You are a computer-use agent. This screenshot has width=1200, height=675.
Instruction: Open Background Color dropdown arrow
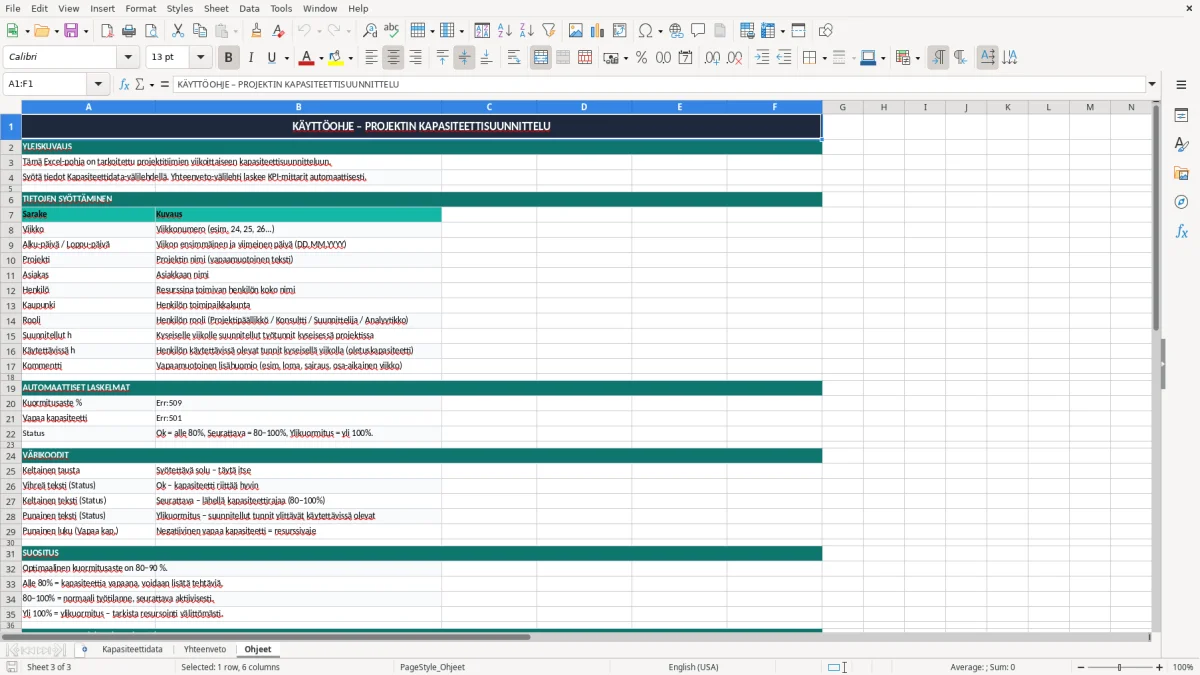tap(351, 58)
